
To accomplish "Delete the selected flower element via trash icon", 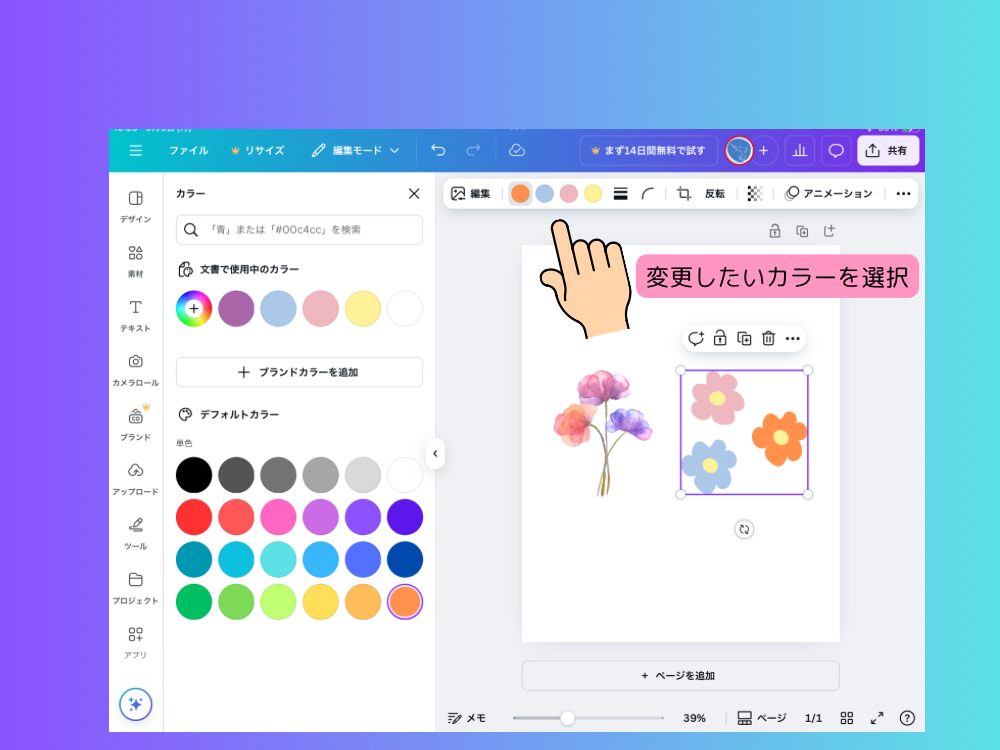I will pyautogui.click(x=768, y=339).
